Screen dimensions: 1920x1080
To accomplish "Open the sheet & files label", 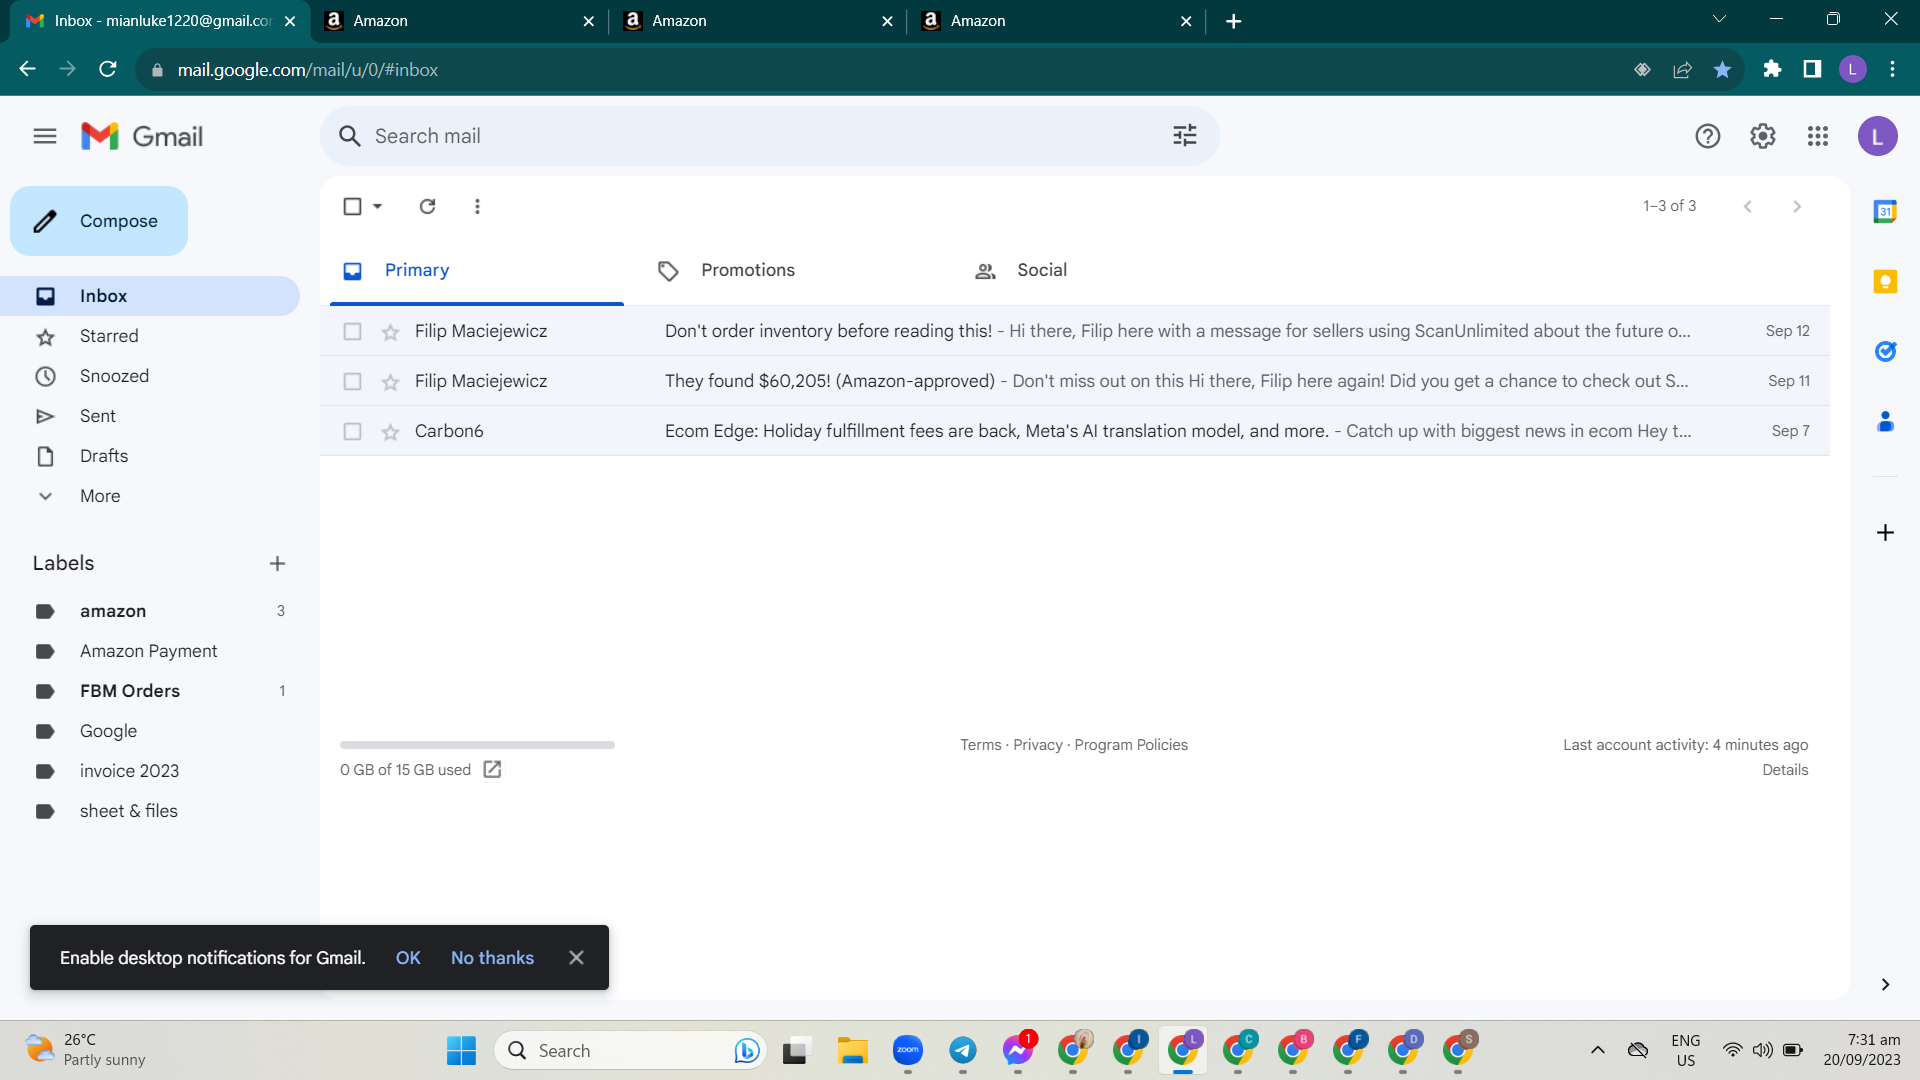I will 150,811.
